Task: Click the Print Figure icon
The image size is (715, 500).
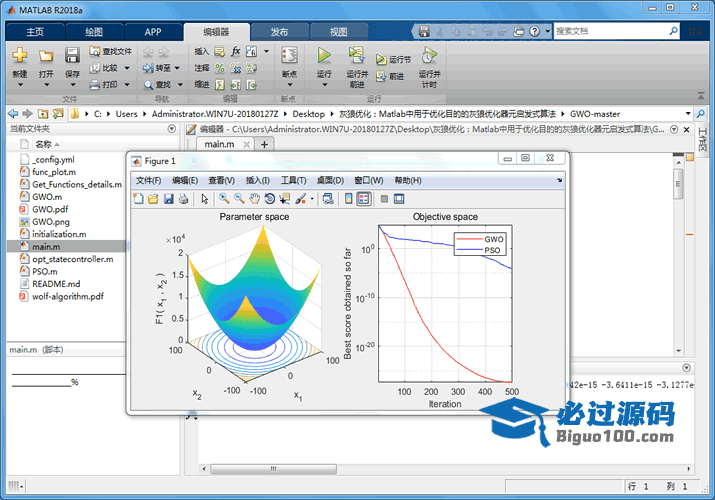Action: click(183, 199)
